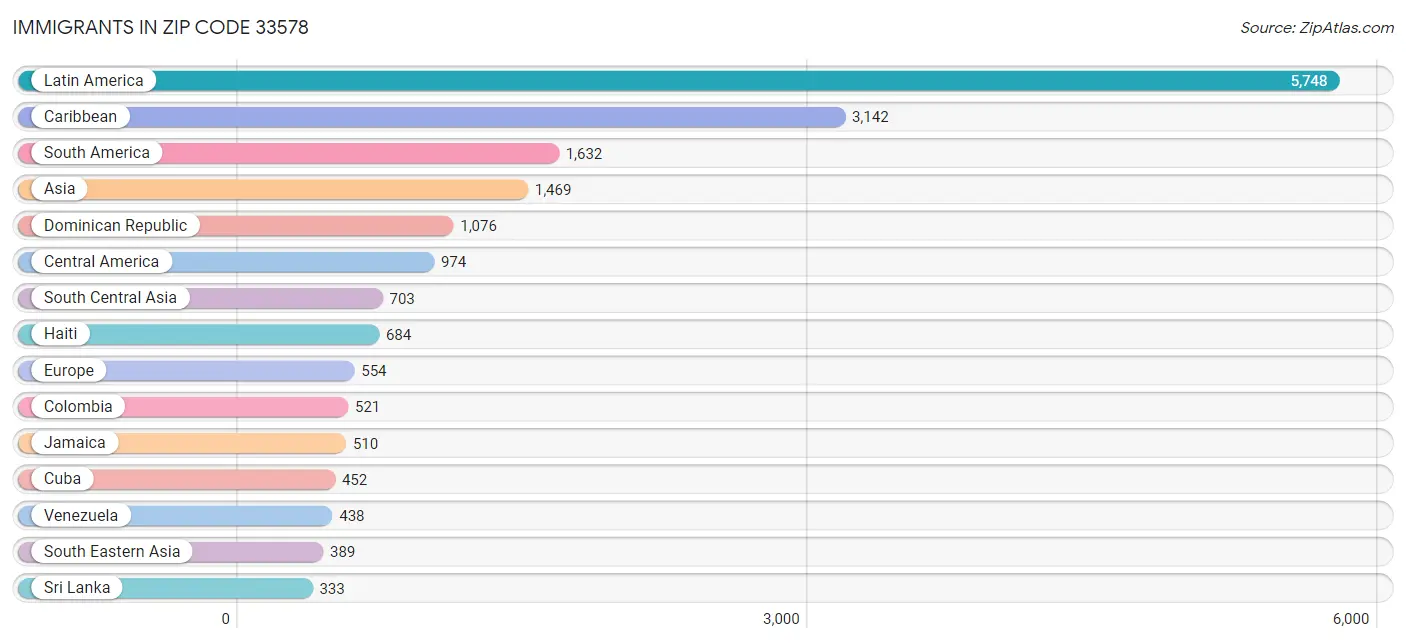1406x643 pixels.
Task: Select the Colombia label pill
Action: click(80, 406)
